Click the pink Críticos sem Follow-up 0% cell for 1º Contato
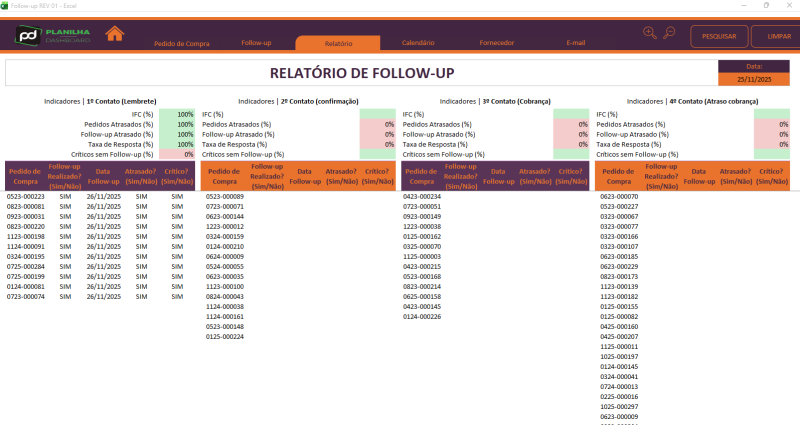This screenshot has width=800, height=425. [x=177, y=154]
